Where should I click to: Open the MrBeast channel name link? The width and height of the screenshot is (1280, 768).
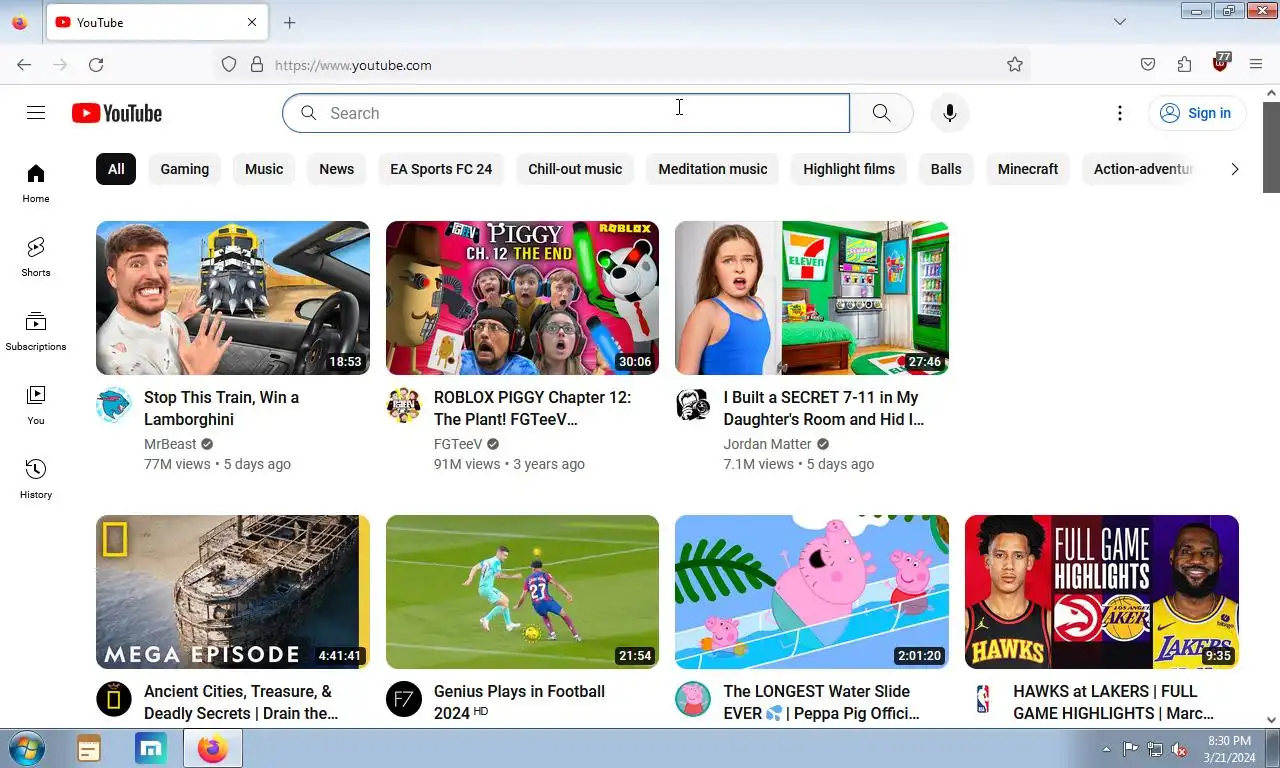[170, 444]
